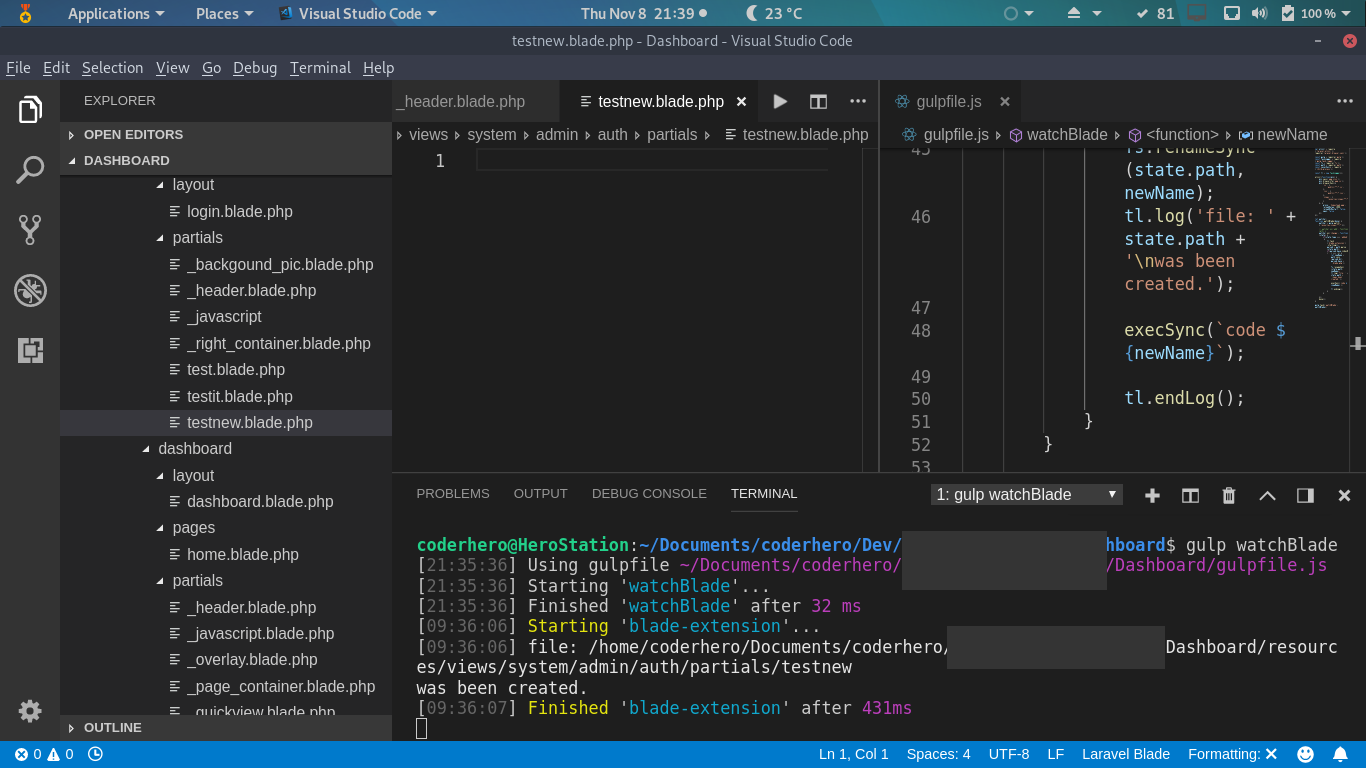The width and height of the screenshot is (1366, 768).
Task: Open the battery indicator in top panel
Action: tap(1314, 13)
